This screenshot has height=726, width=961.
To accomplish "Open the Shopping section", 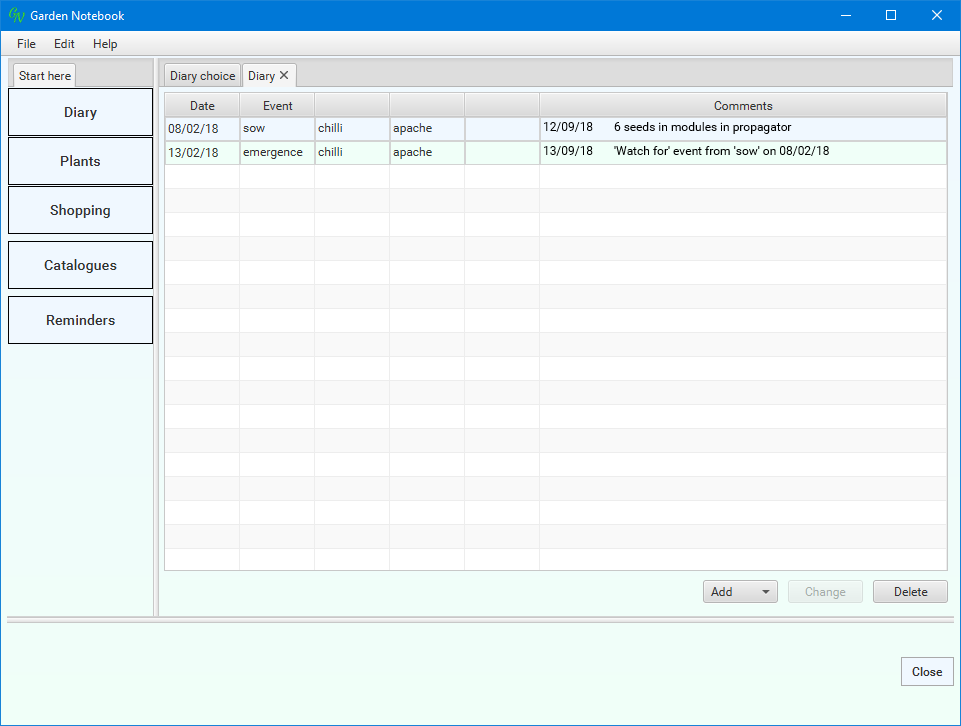I will [x=80, y=210].
